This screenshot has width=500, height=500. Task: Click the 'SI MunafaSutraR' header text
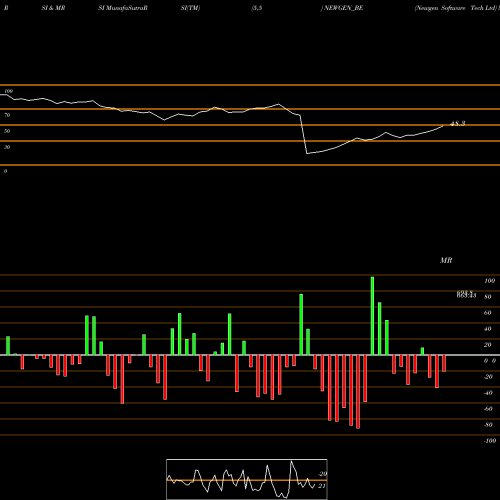tap(123, 8)
